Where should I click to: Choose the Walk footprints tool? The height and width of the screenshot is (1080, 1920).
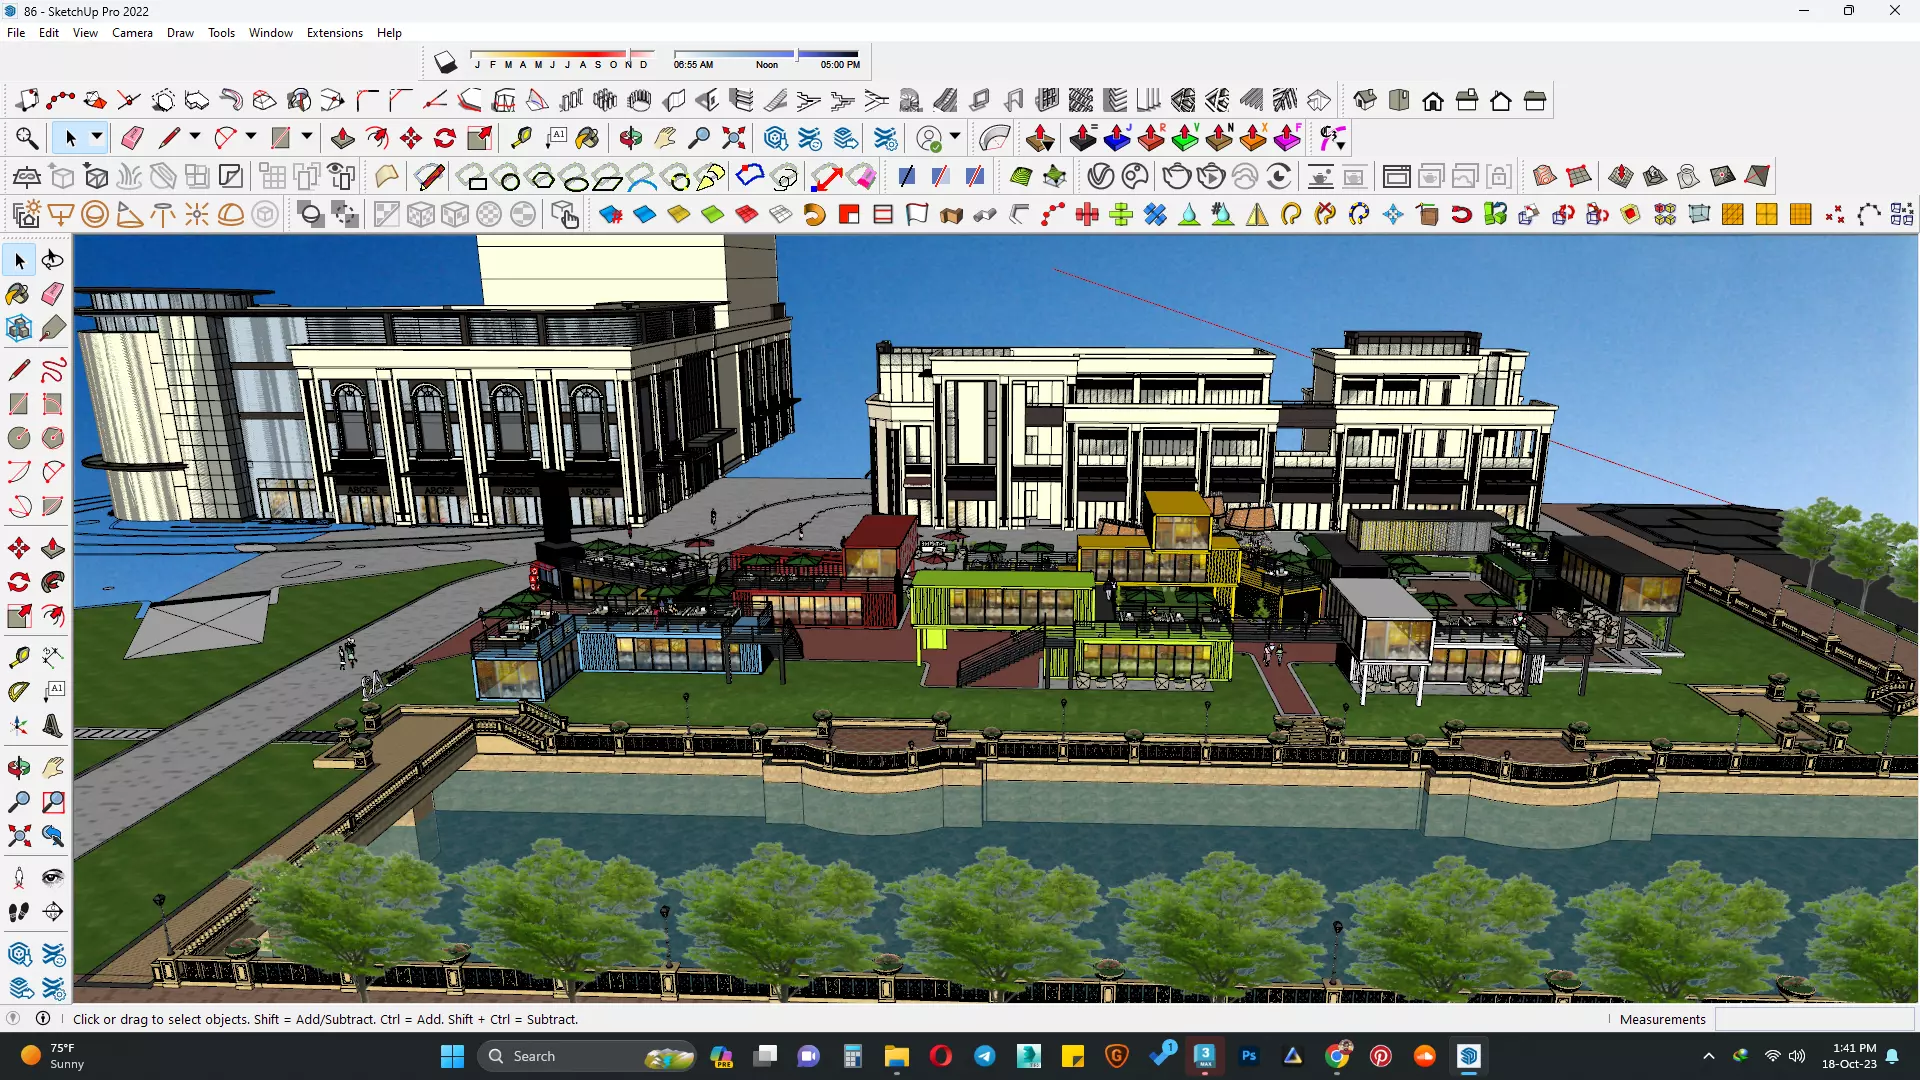click(x=18, y=912)
